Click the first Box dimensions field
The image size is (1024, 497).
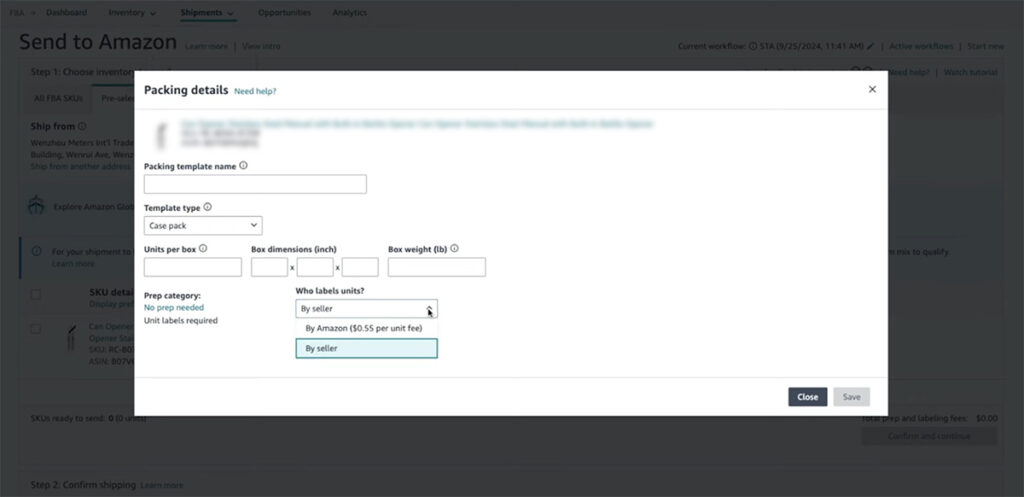[269, 267]
